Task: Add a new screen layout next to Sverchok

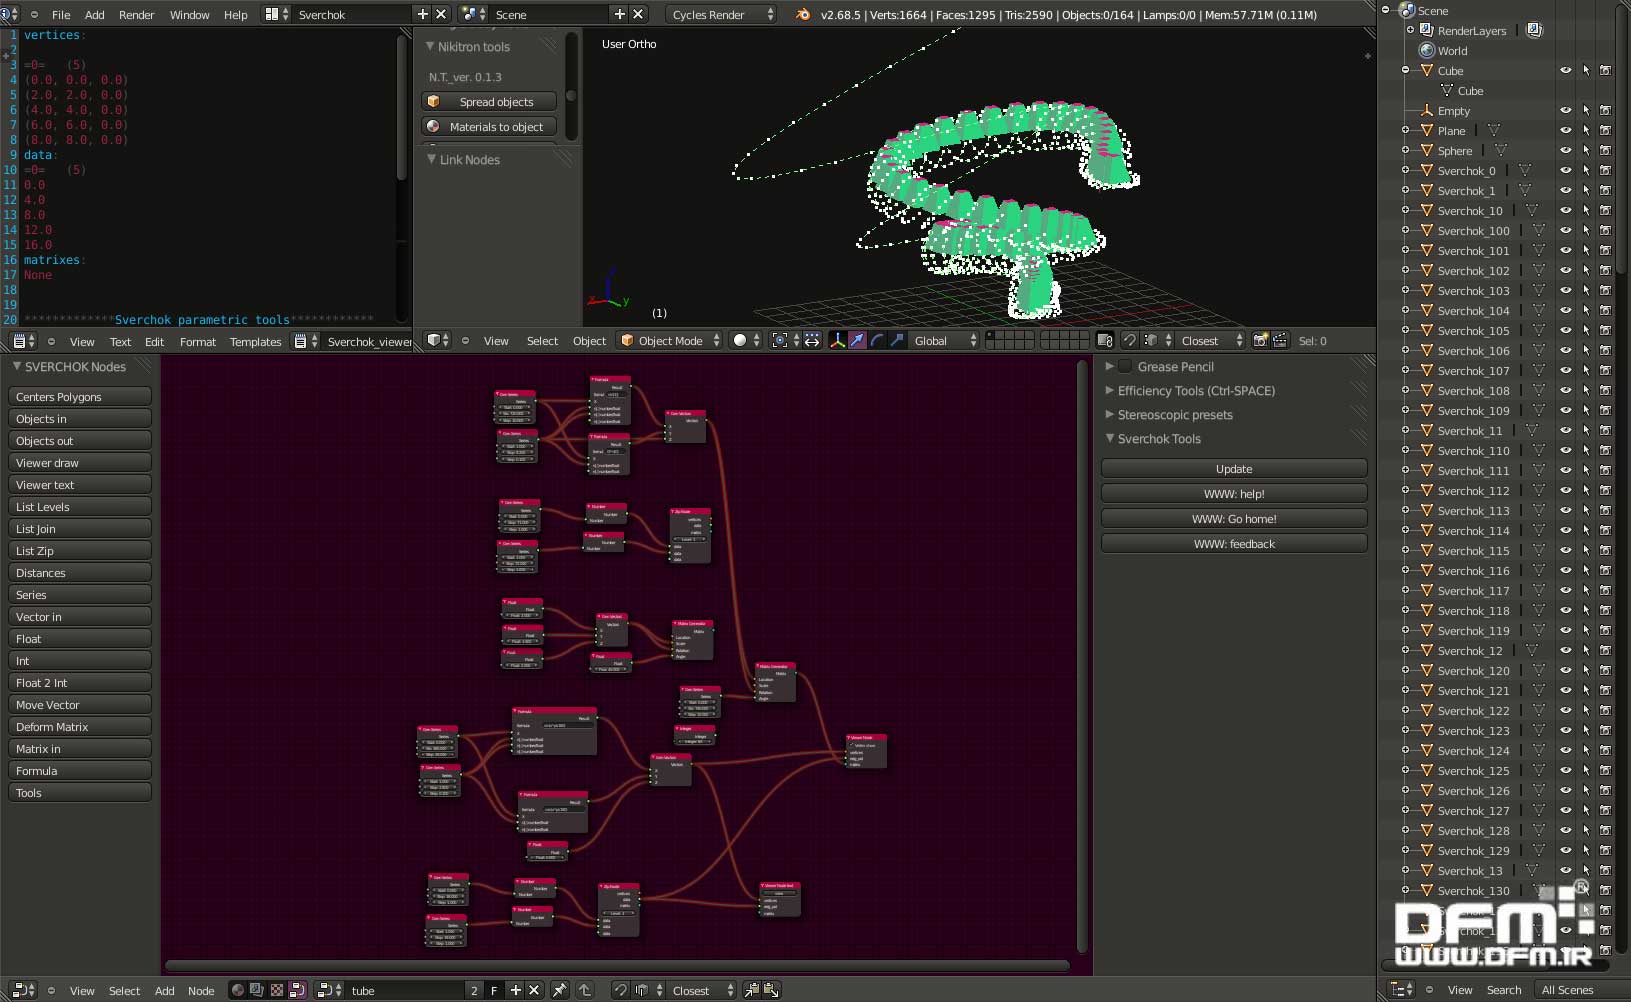Action: (422, 14)
